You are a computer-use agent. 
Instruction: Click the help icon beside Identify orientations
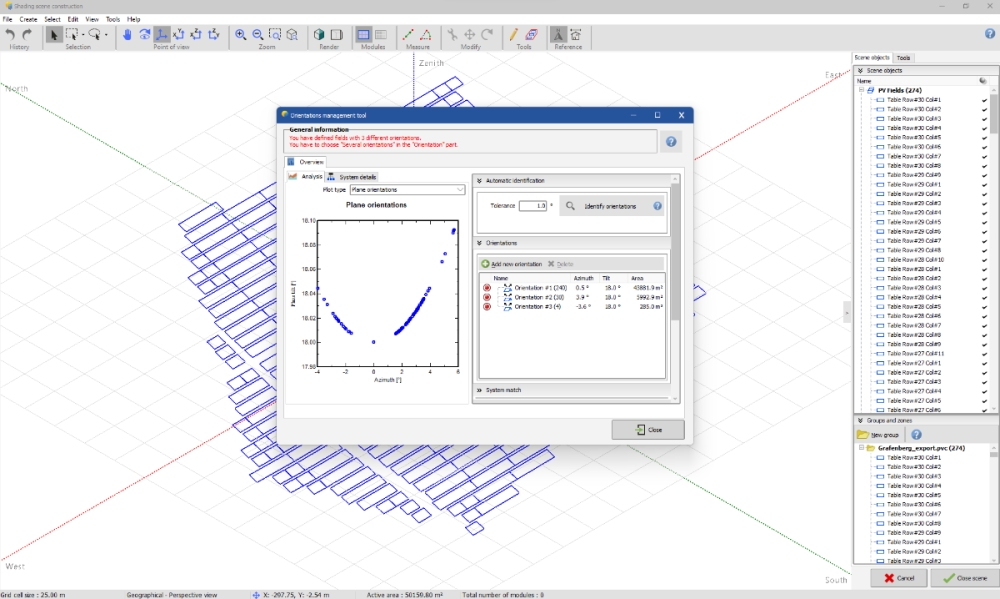tap(658, 206)
